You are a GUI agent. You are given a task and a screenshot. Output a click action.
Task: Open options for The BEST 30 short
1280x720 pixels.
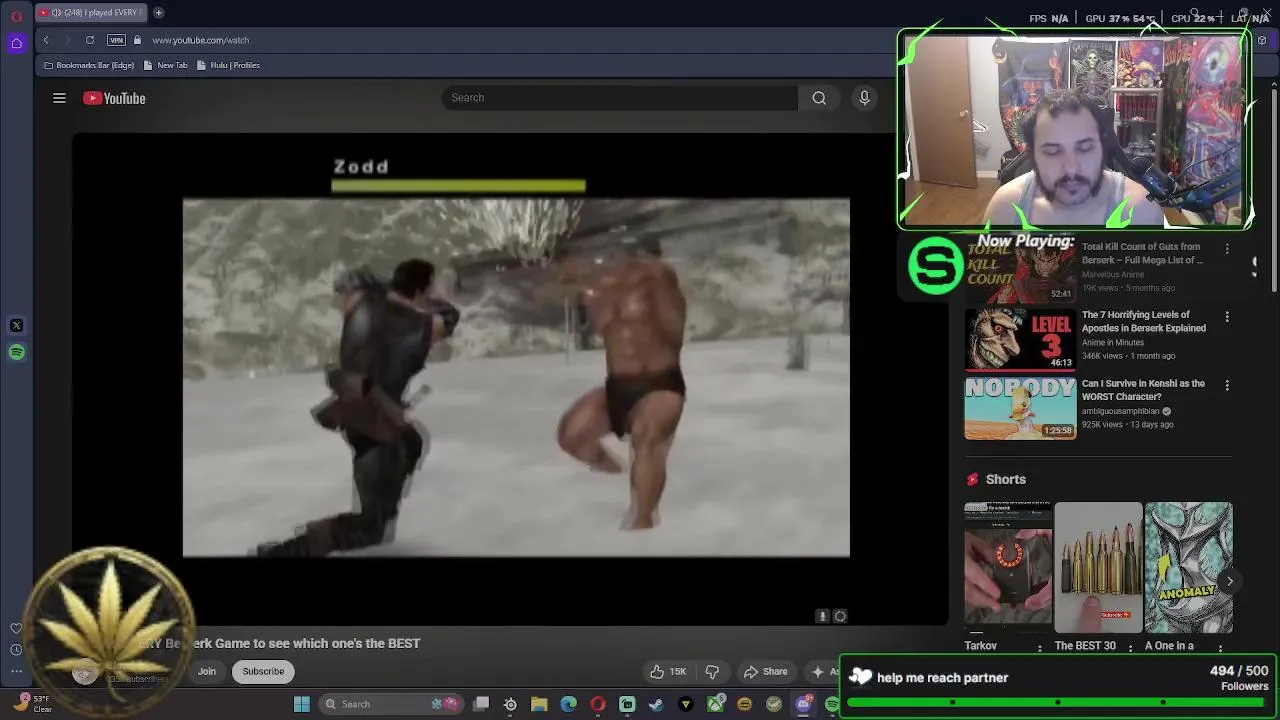[1130, 648]
